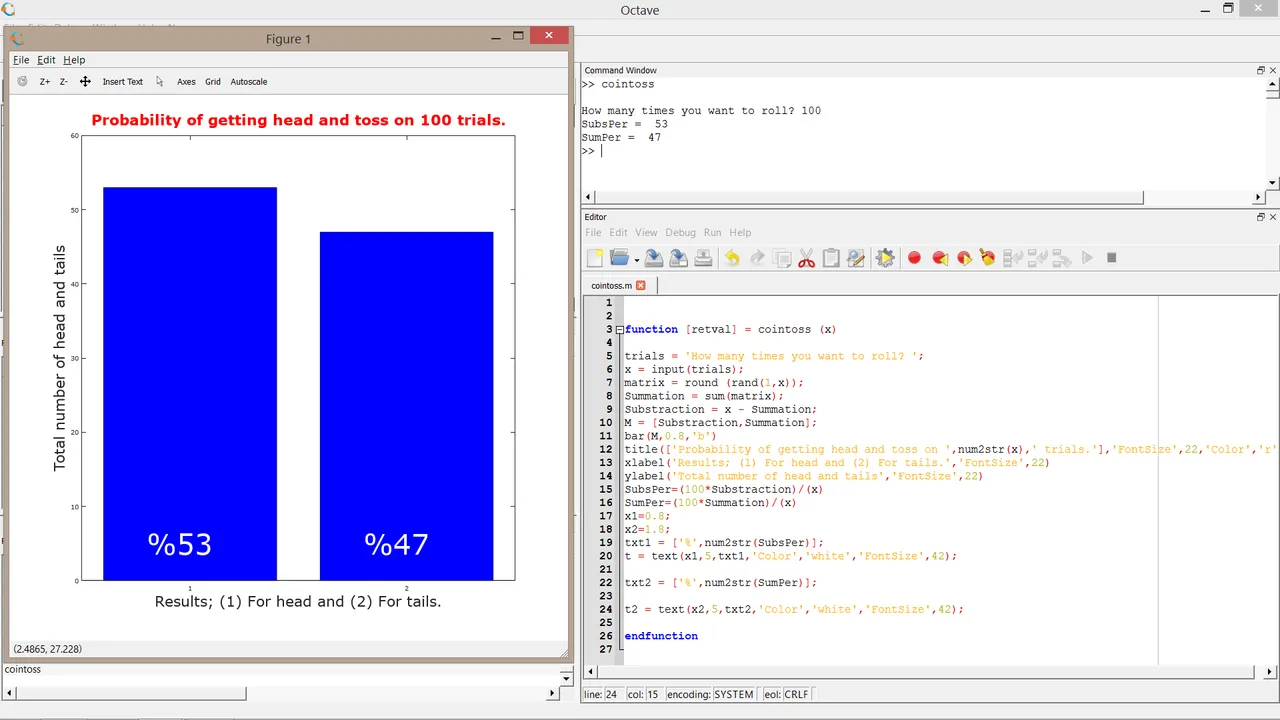Undock the Command Window panel
This screenshot has height=720, width=1280.
coord(1261,70)
